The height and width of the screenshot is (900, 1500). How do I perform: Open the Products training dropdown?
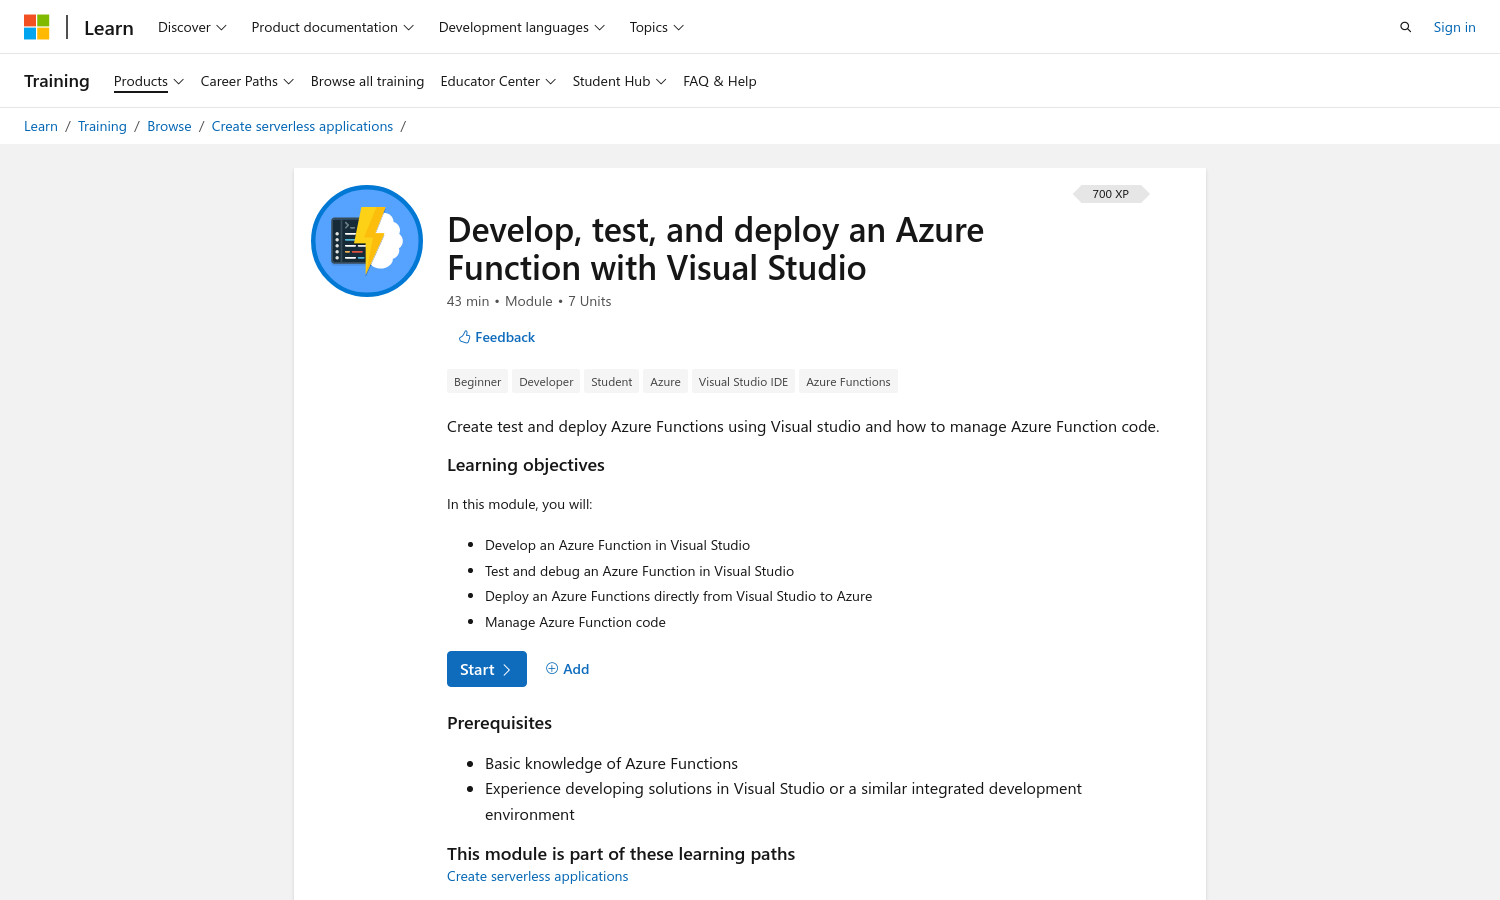(148, 81)
